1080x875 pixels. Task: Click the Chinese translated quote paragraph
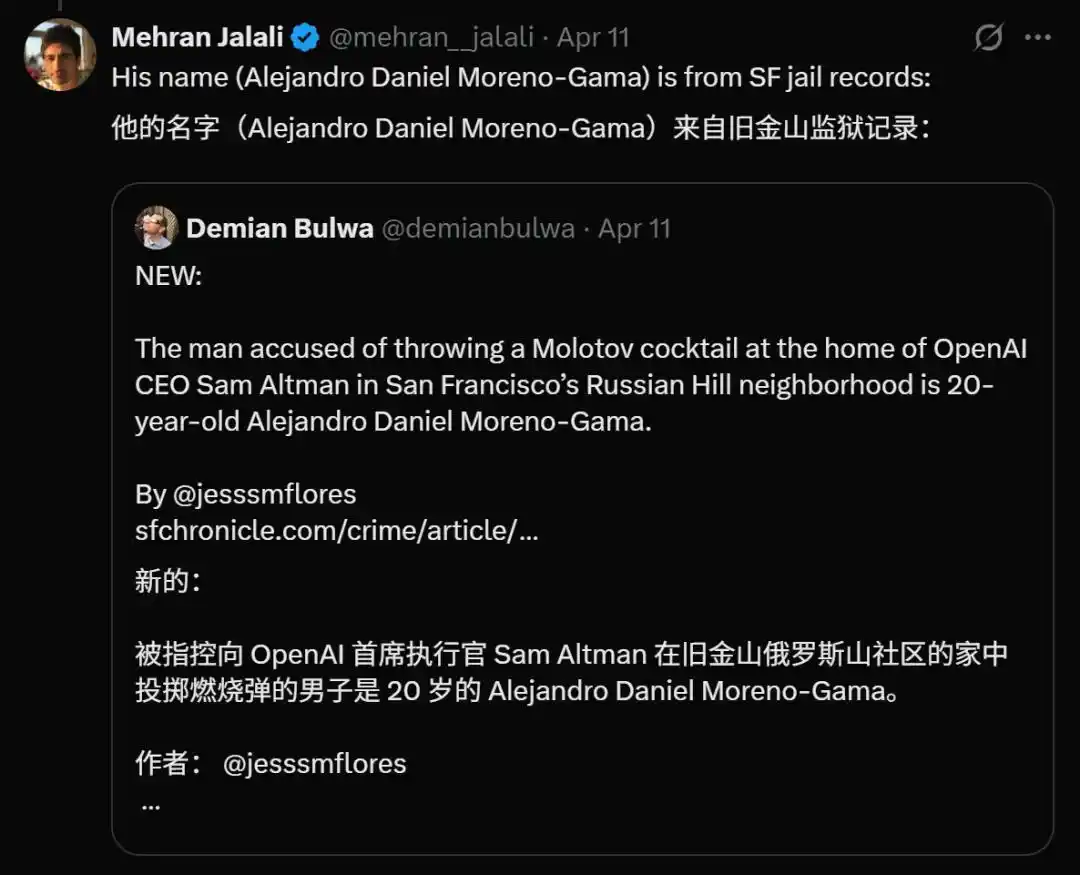pos(572,672)
